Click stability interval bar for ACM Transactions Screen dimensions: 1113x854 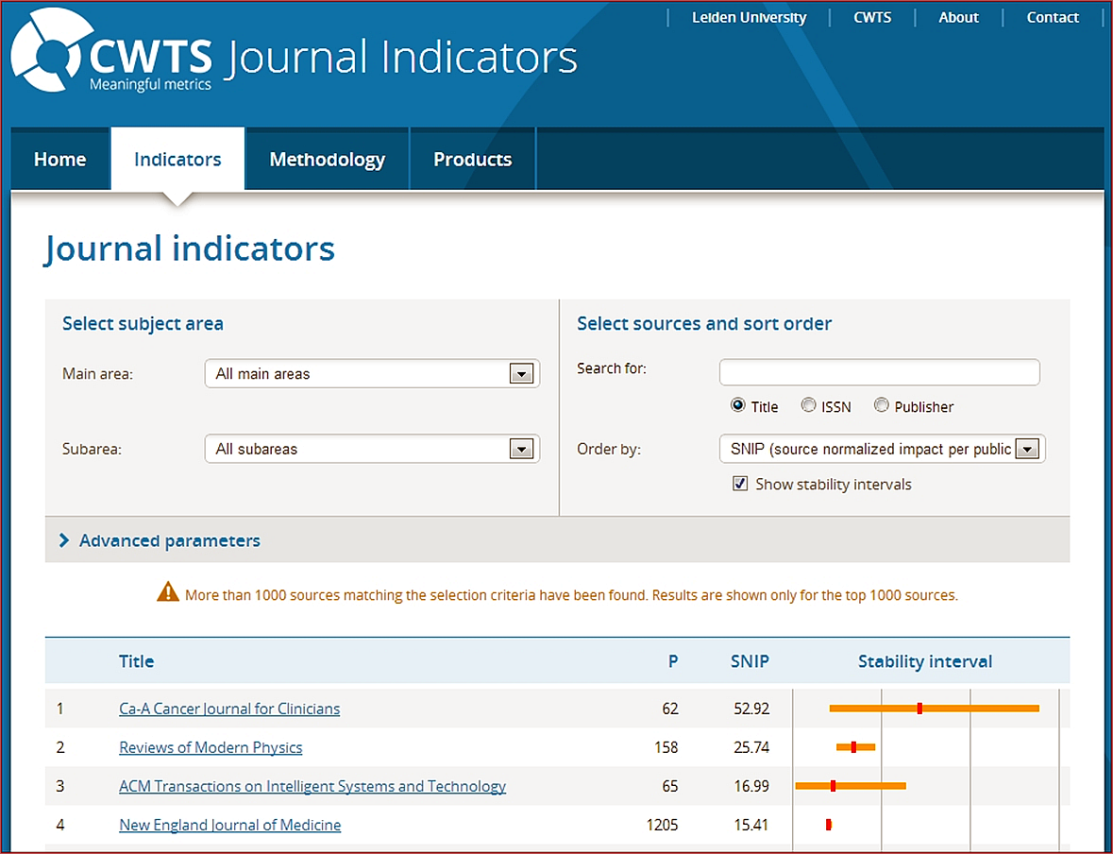tap(850, 786)
